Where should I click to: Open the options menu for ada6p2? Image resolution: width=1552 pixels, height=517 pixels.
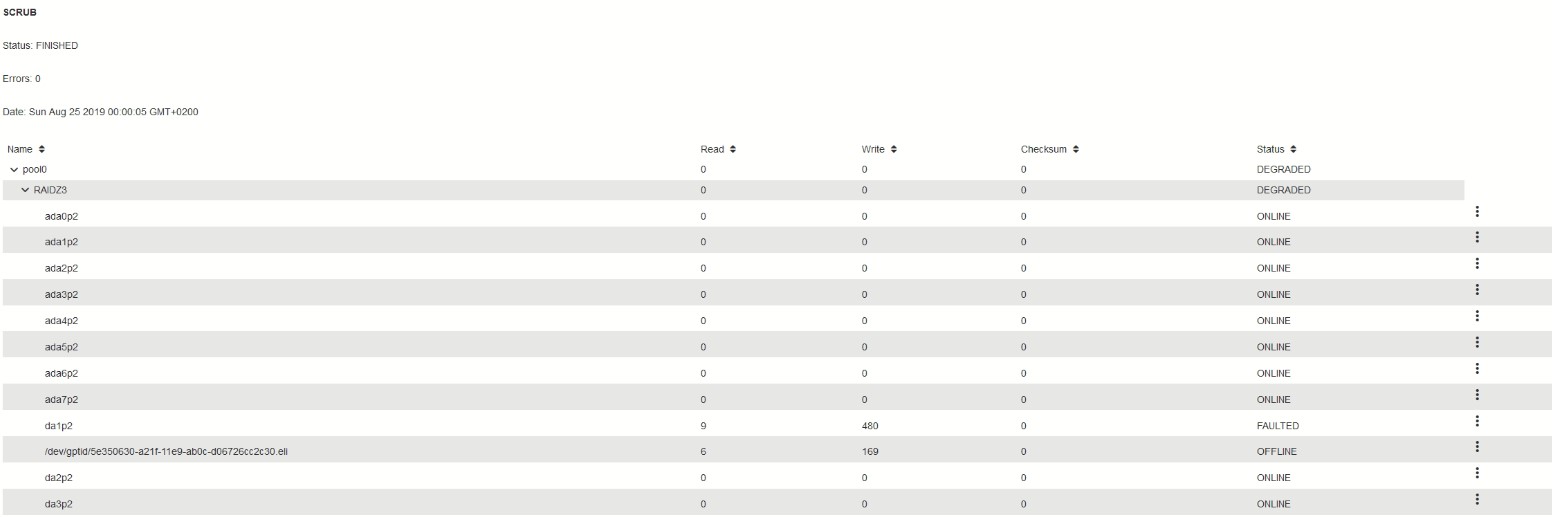click(1476, 368)
